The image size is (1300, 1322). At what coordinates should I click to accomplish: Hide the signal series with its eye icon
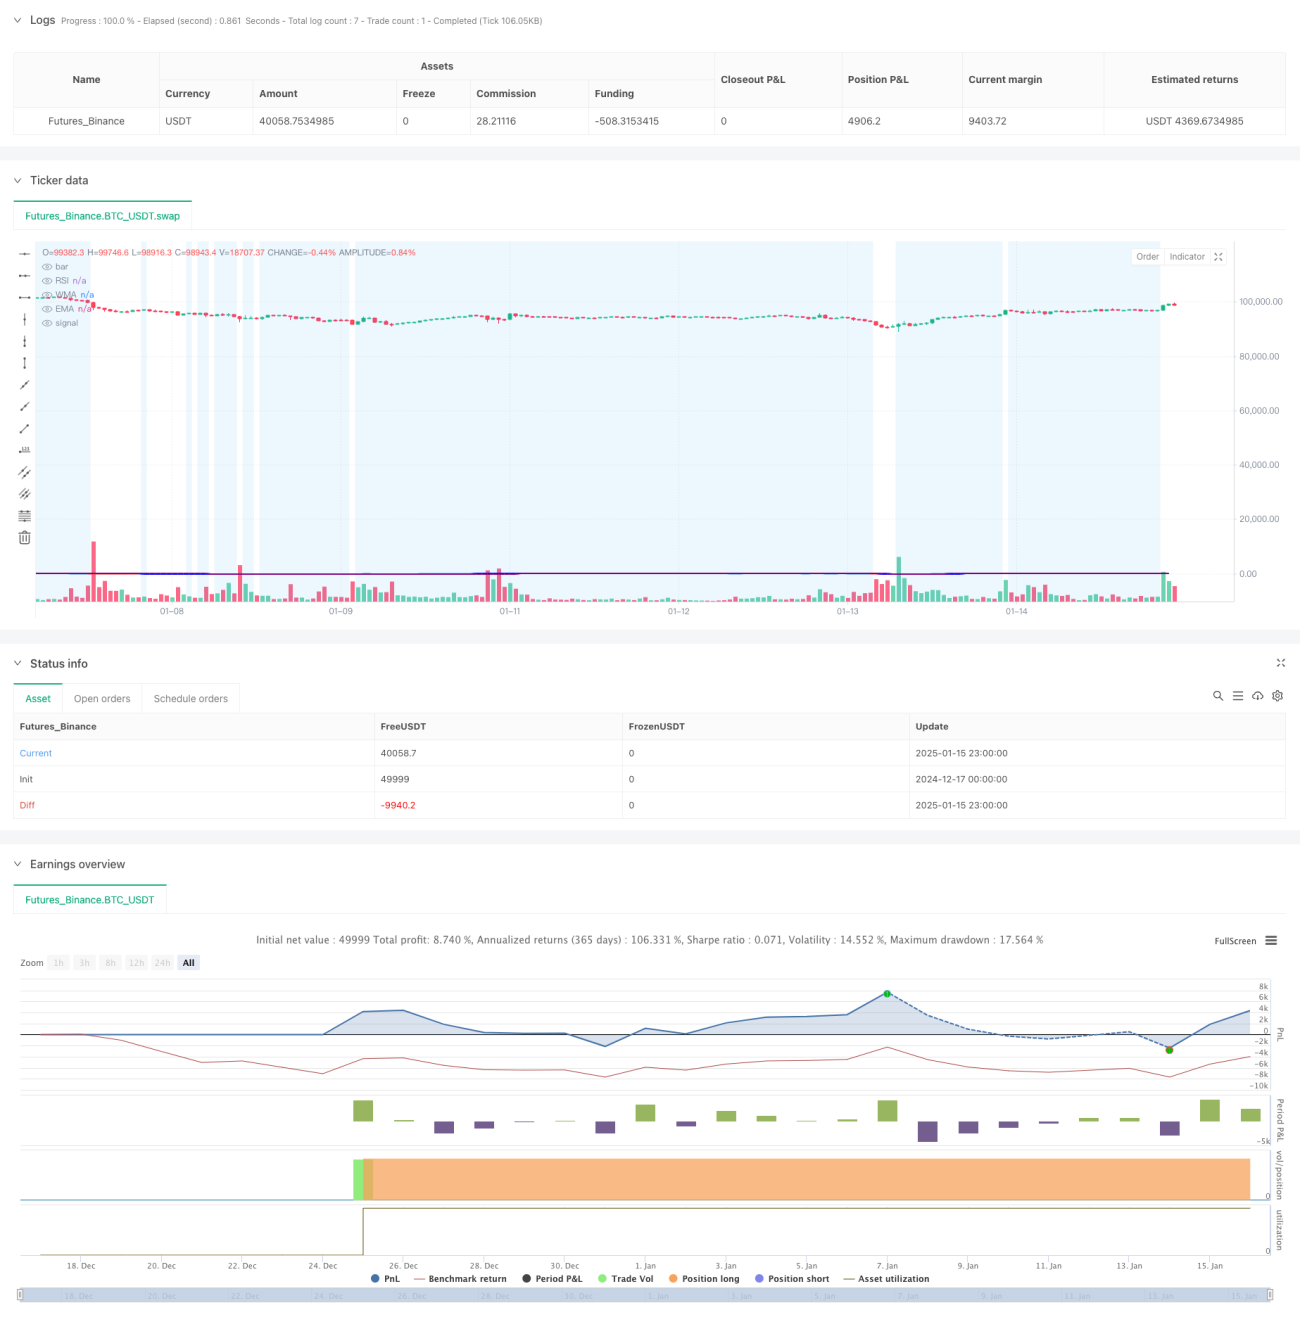(x=47, y=323)
